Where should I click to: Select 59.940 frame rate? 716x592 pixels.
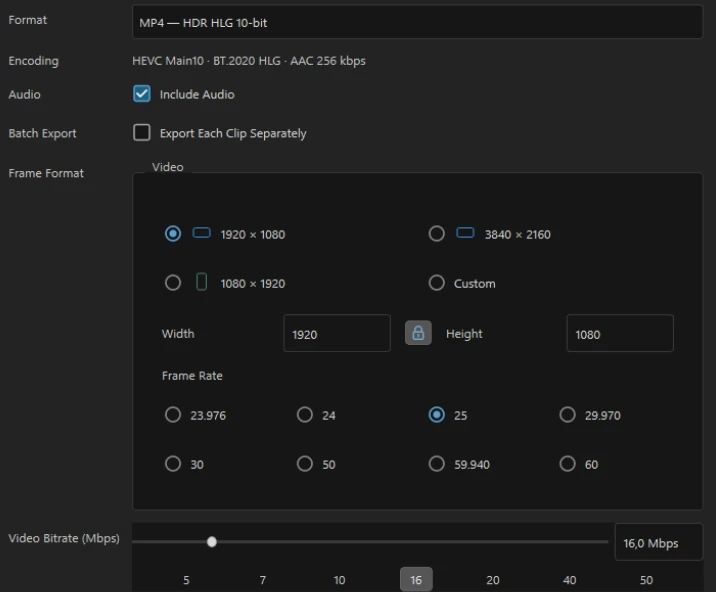(437, 464)
